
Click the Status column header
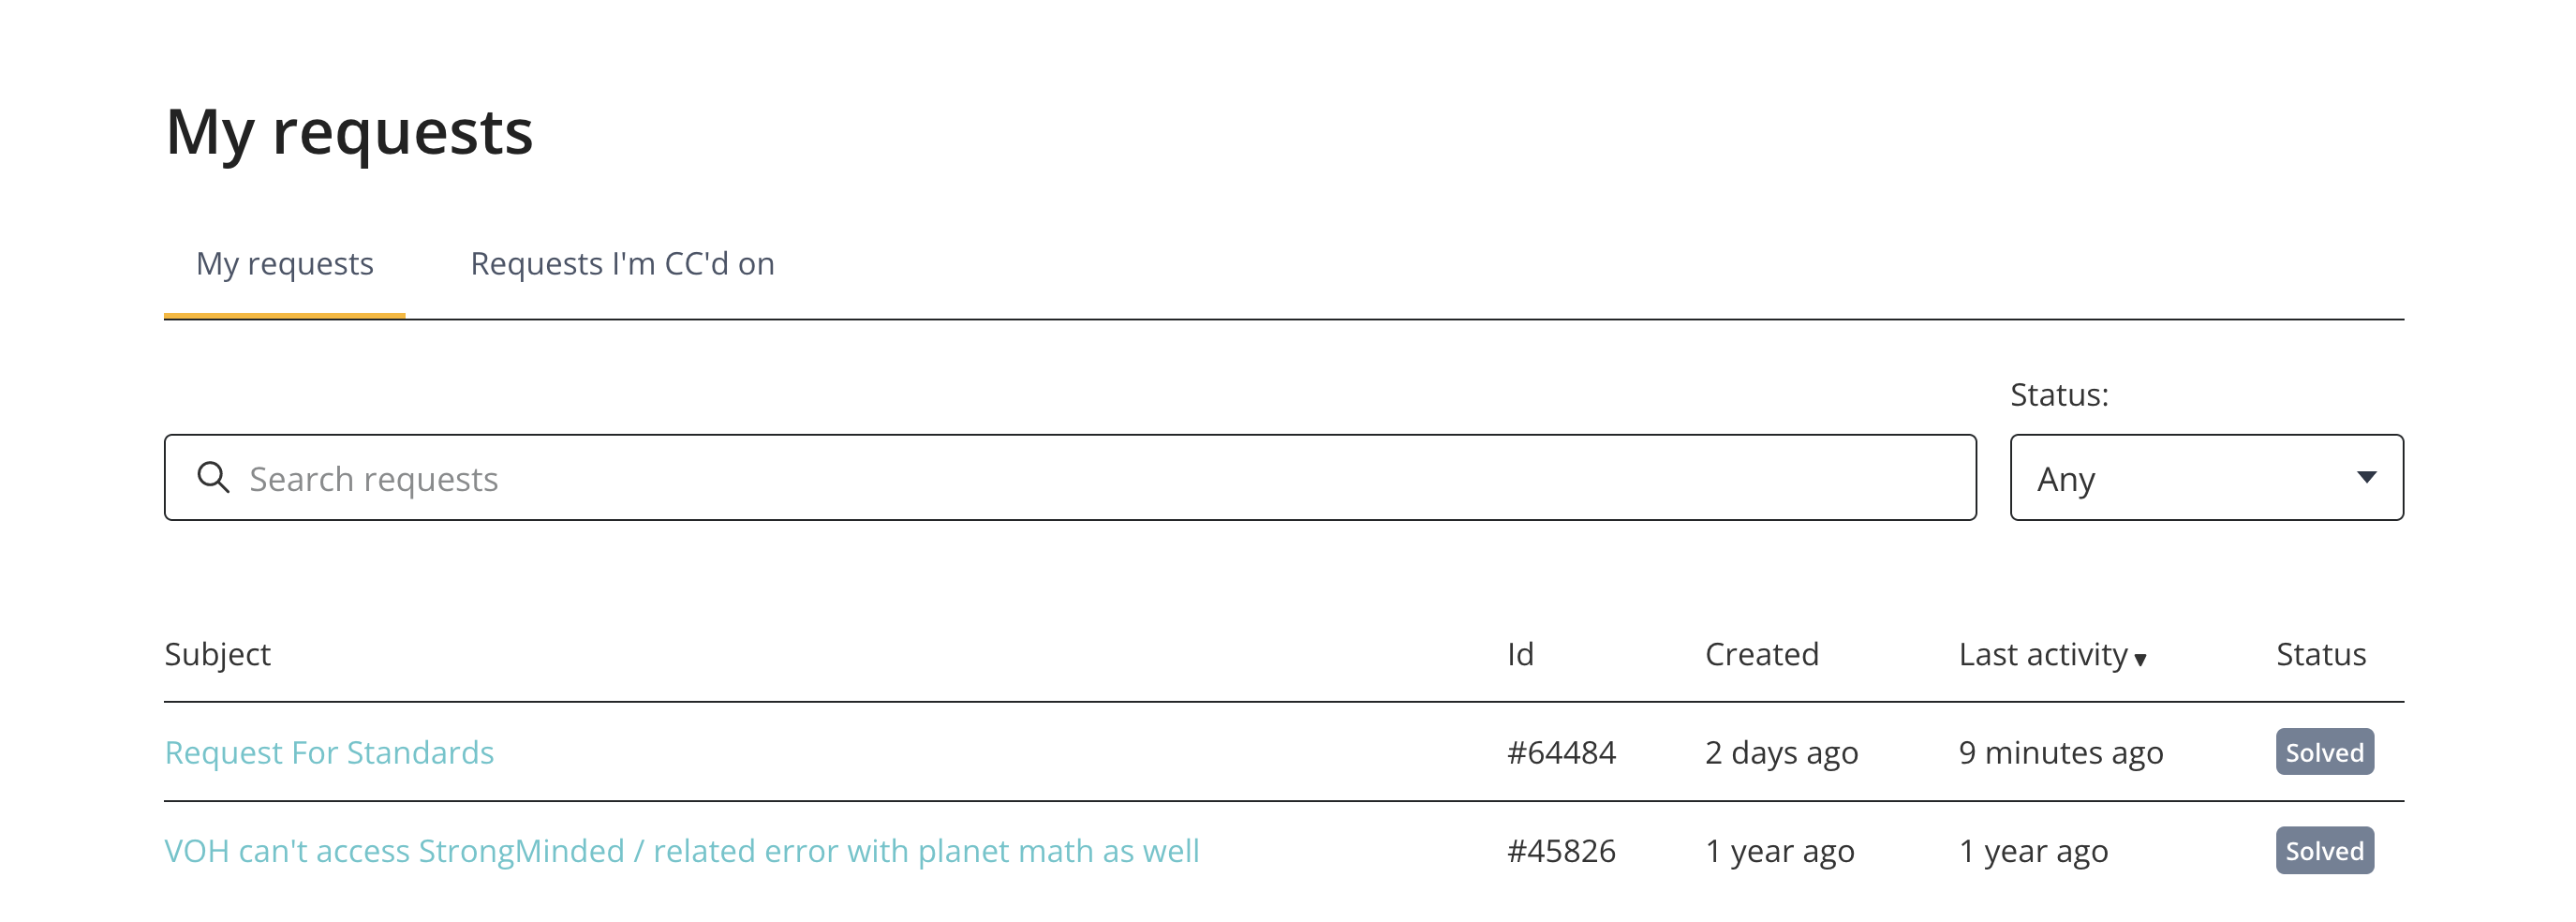[2320, 654]
